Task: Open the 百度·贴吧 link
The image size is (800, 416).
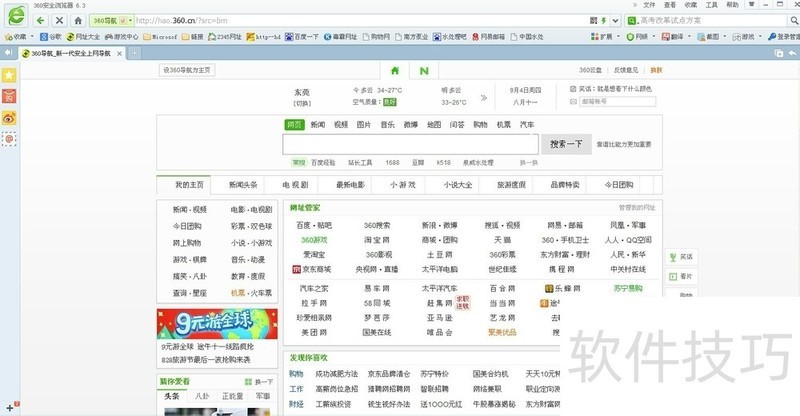Action: (x=314, y=225)
